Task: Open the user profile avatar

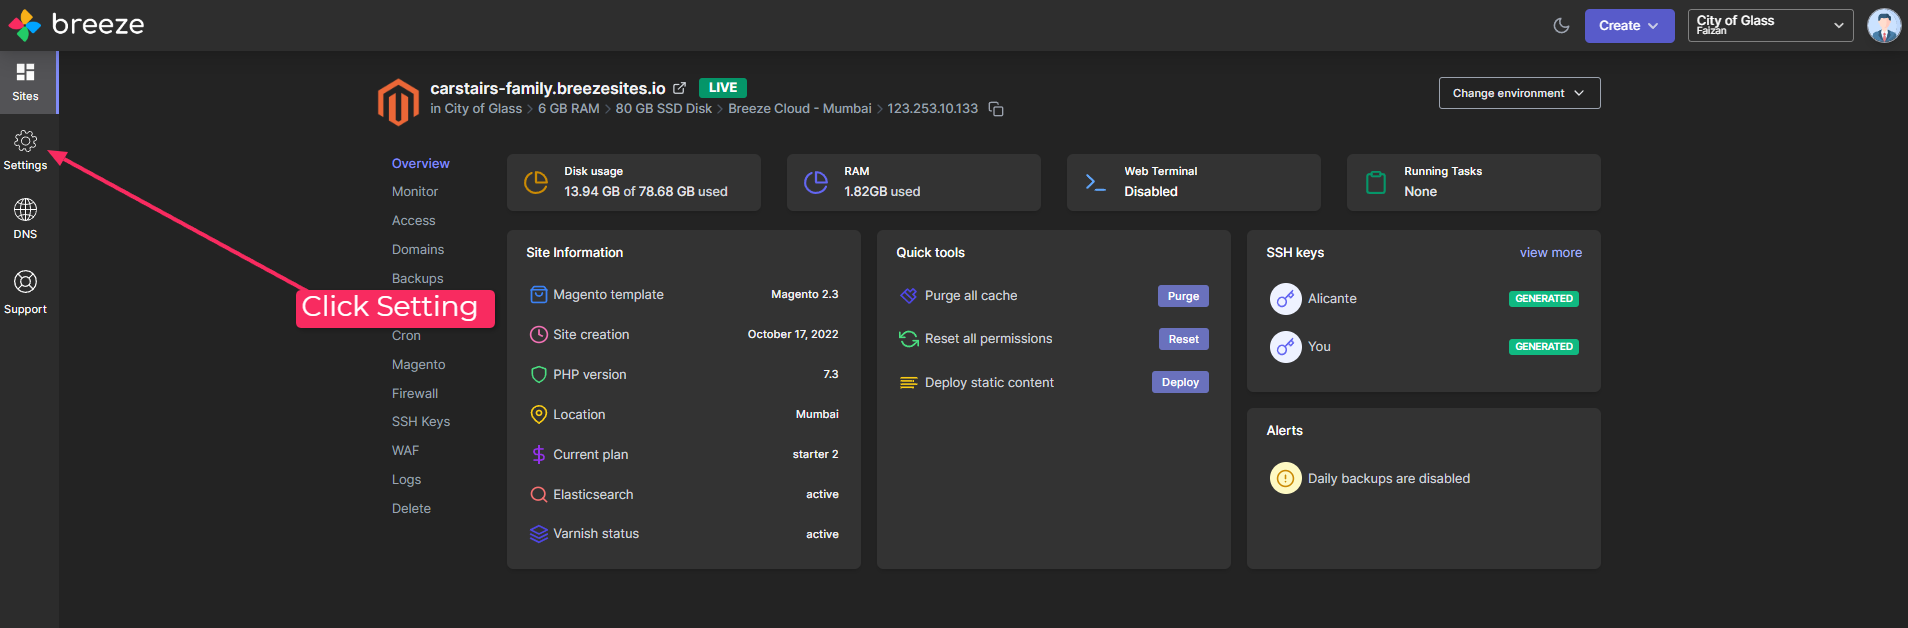Action: click(1884, 26)
